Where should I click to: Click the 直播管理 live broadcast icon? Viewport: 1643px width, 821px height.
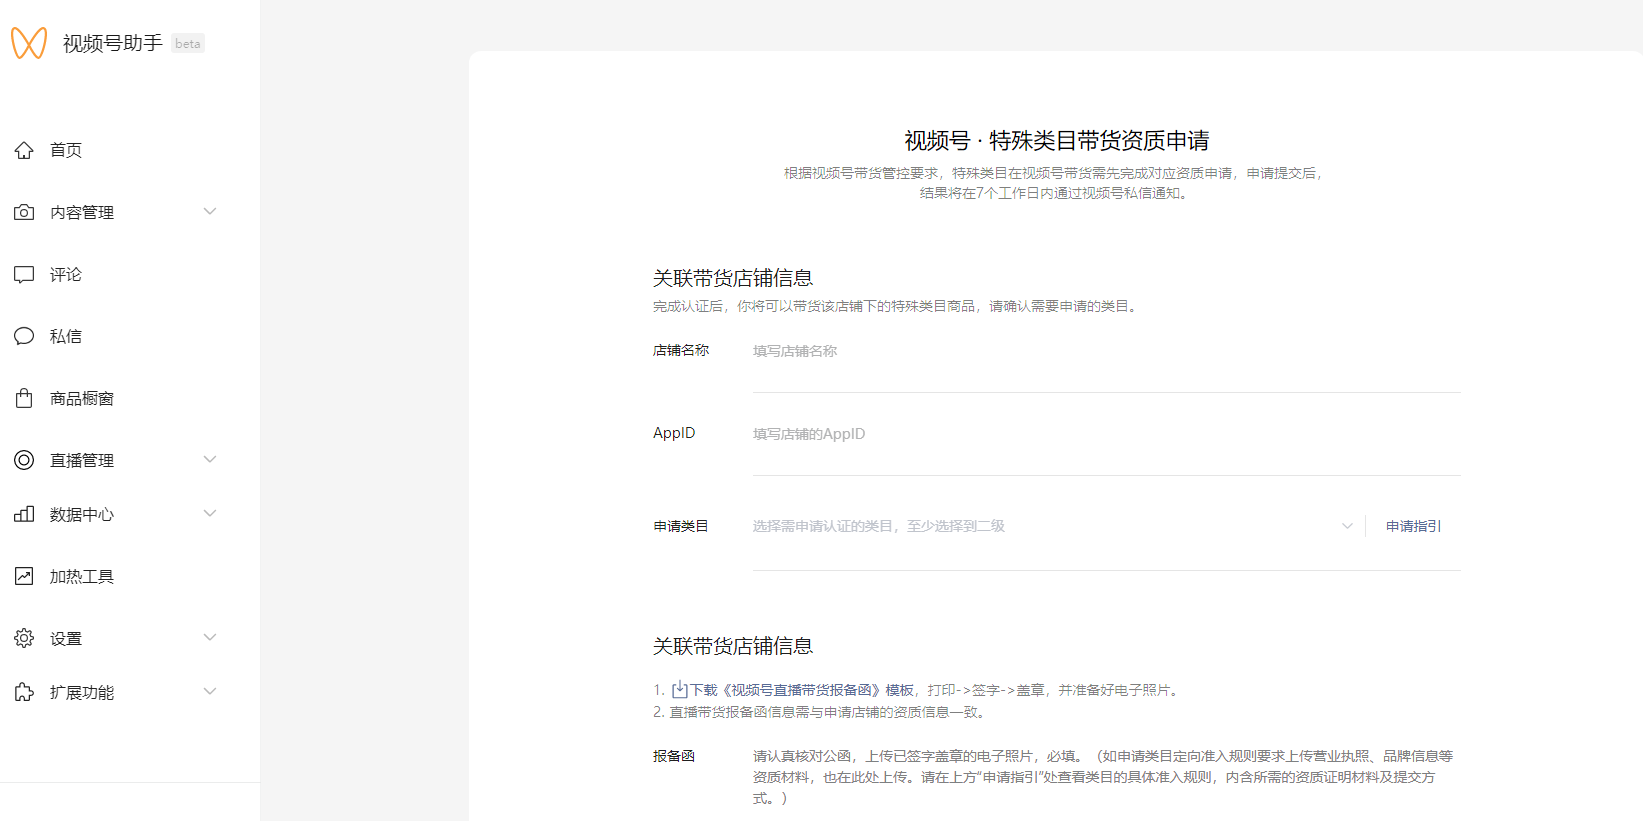click(x=24, y=460)
